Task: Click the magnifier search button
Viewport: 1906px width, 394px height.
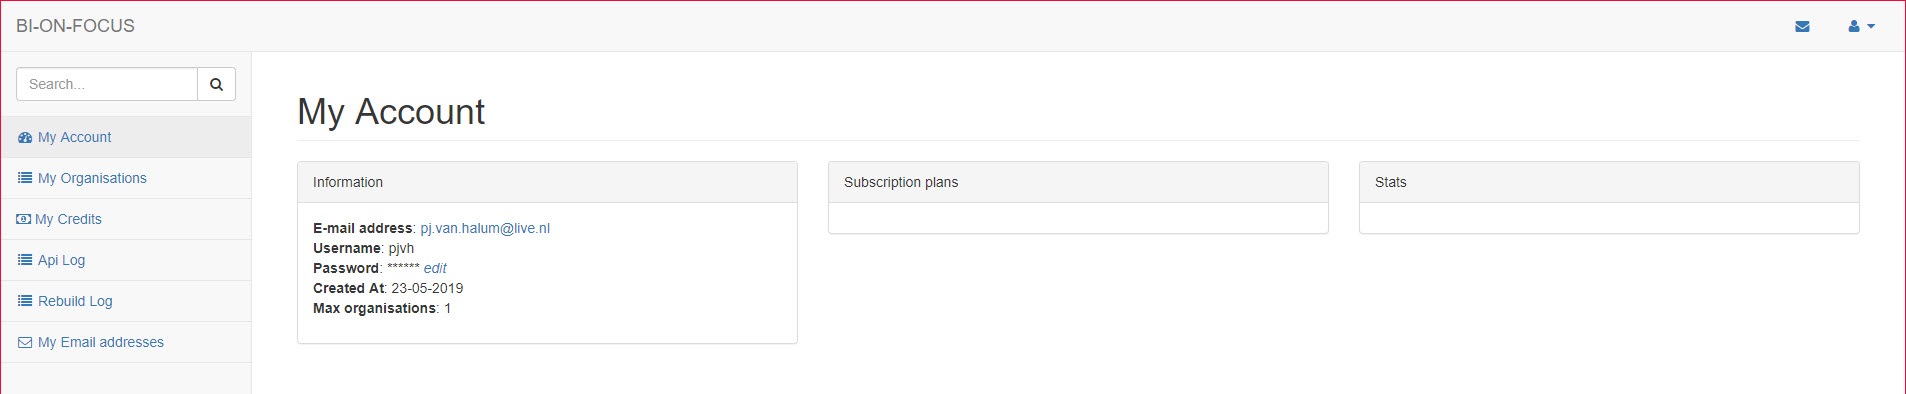Action: [216, 84]
